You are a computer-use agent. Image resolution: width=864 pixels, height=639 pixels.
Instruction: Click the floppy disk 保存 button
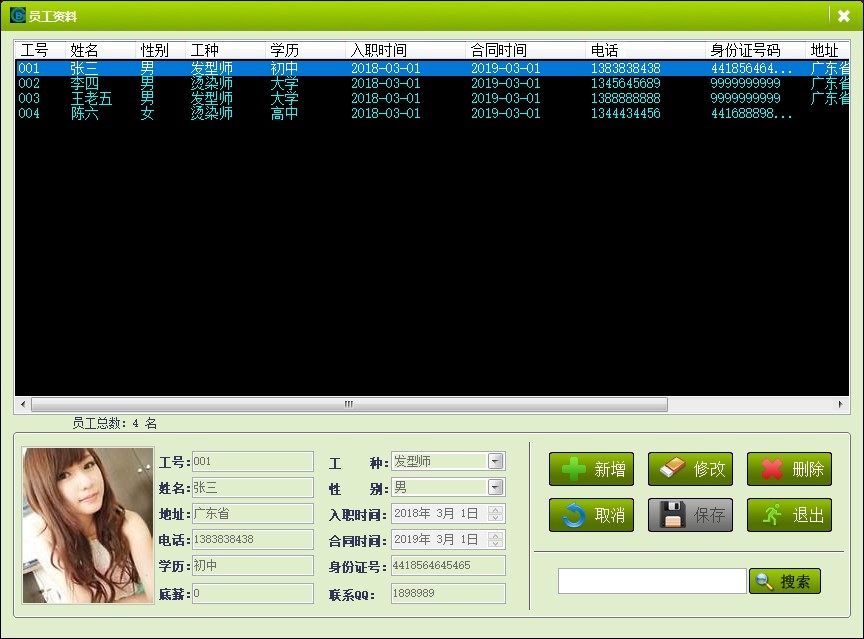[x=690, y=515]
